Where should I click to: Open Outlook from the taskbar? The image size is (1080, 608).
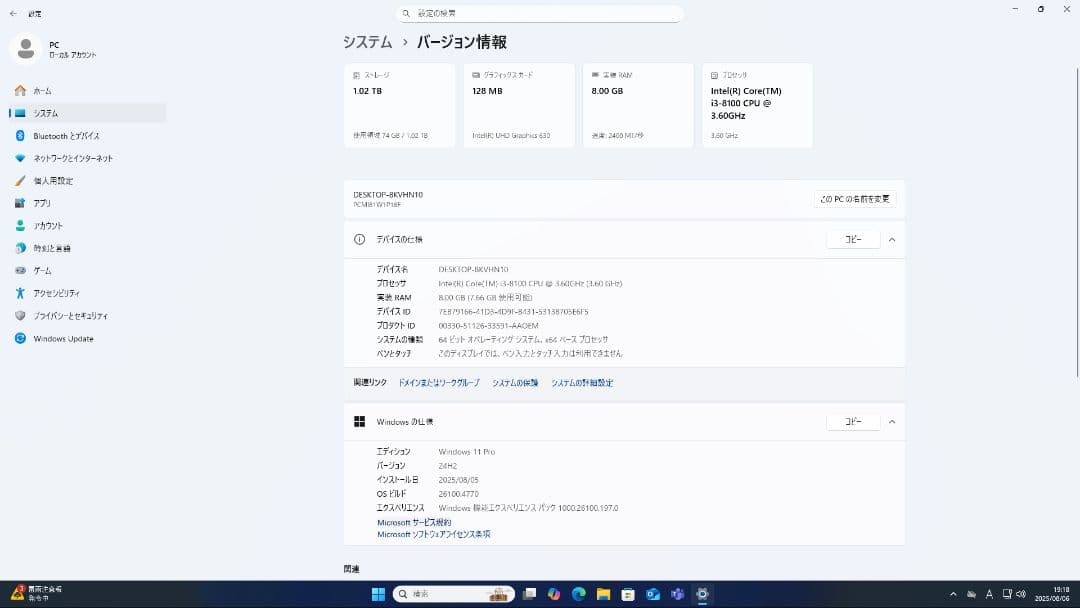pos(651,594)
